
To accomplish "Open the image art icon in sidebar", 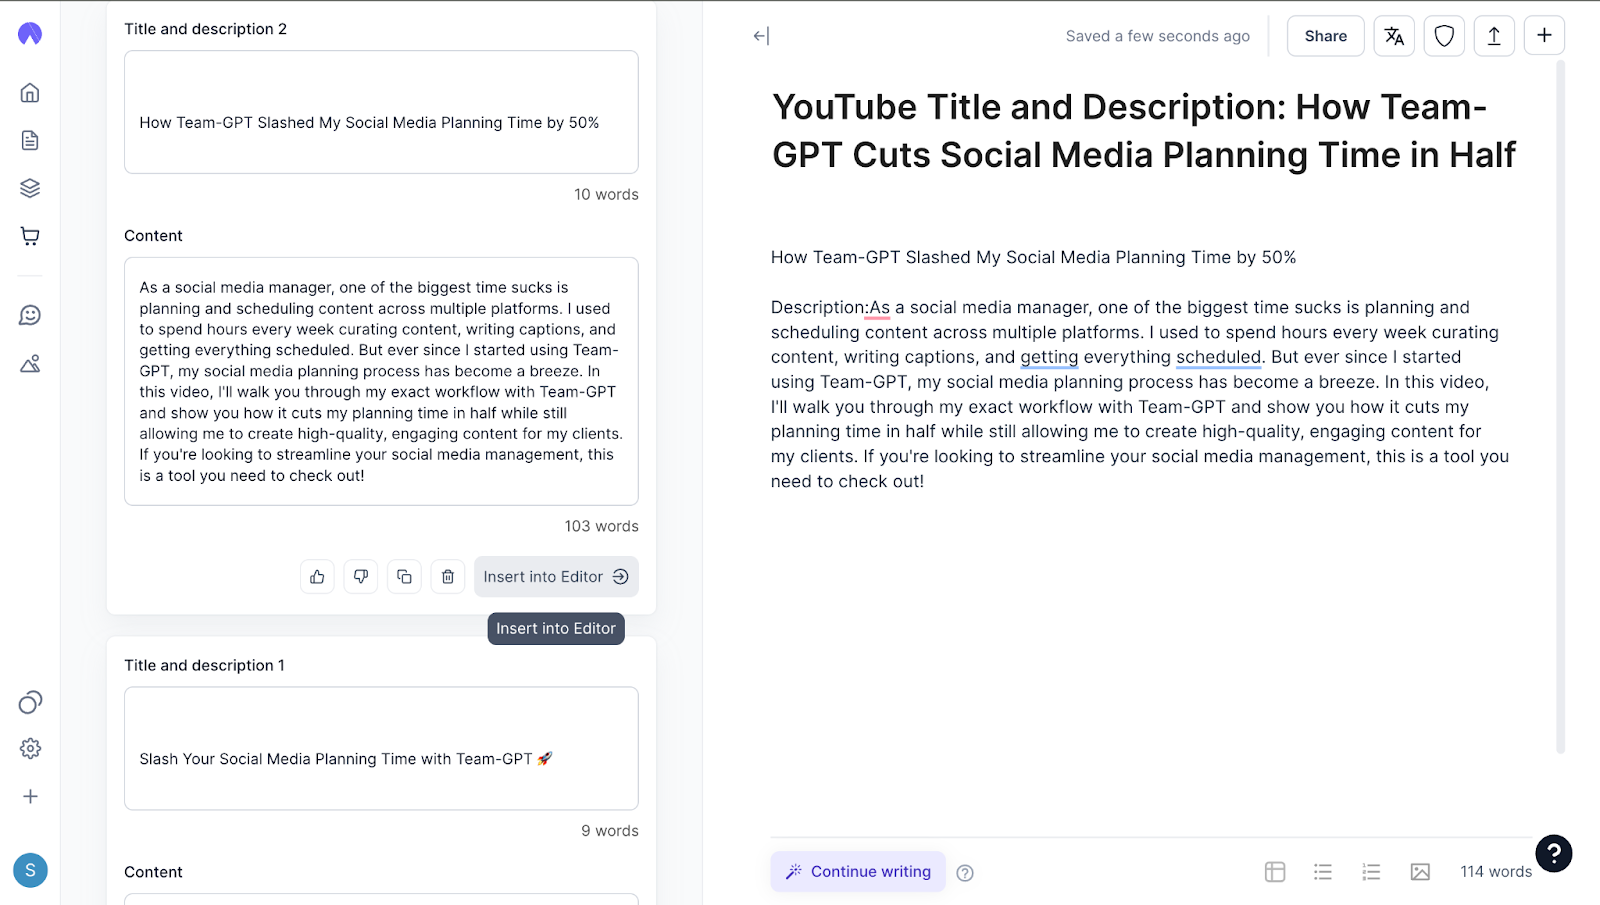I will click(x=30, y=363).
